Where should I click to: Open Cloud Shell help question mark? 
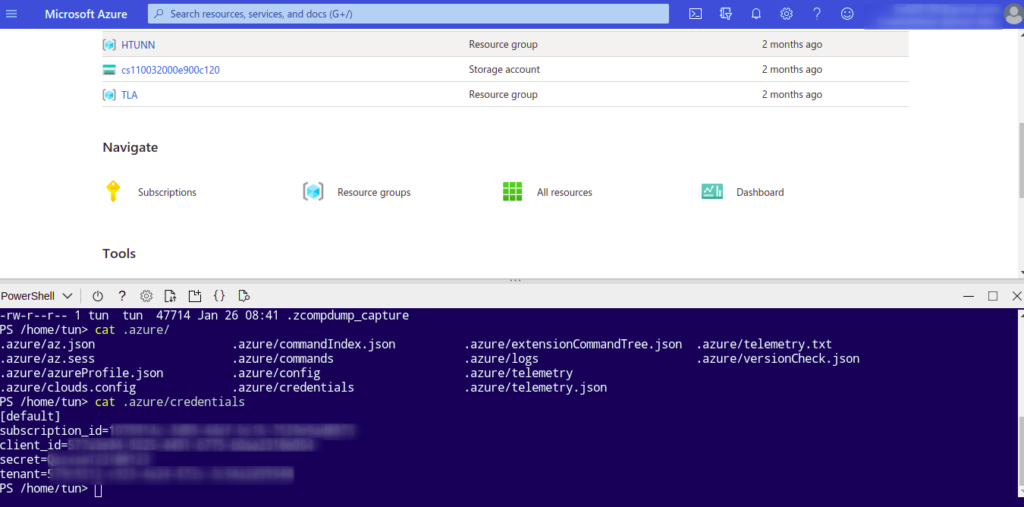coord(122,296)
